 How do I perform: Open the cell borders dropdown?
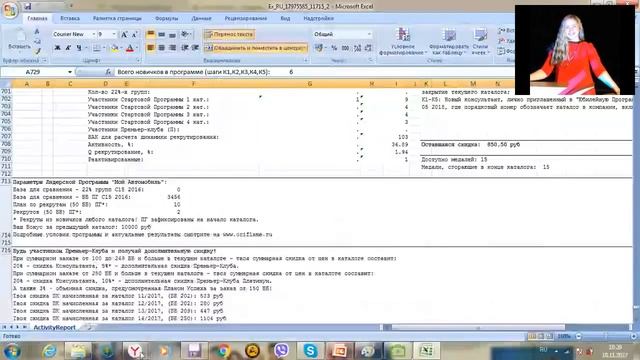104,48
